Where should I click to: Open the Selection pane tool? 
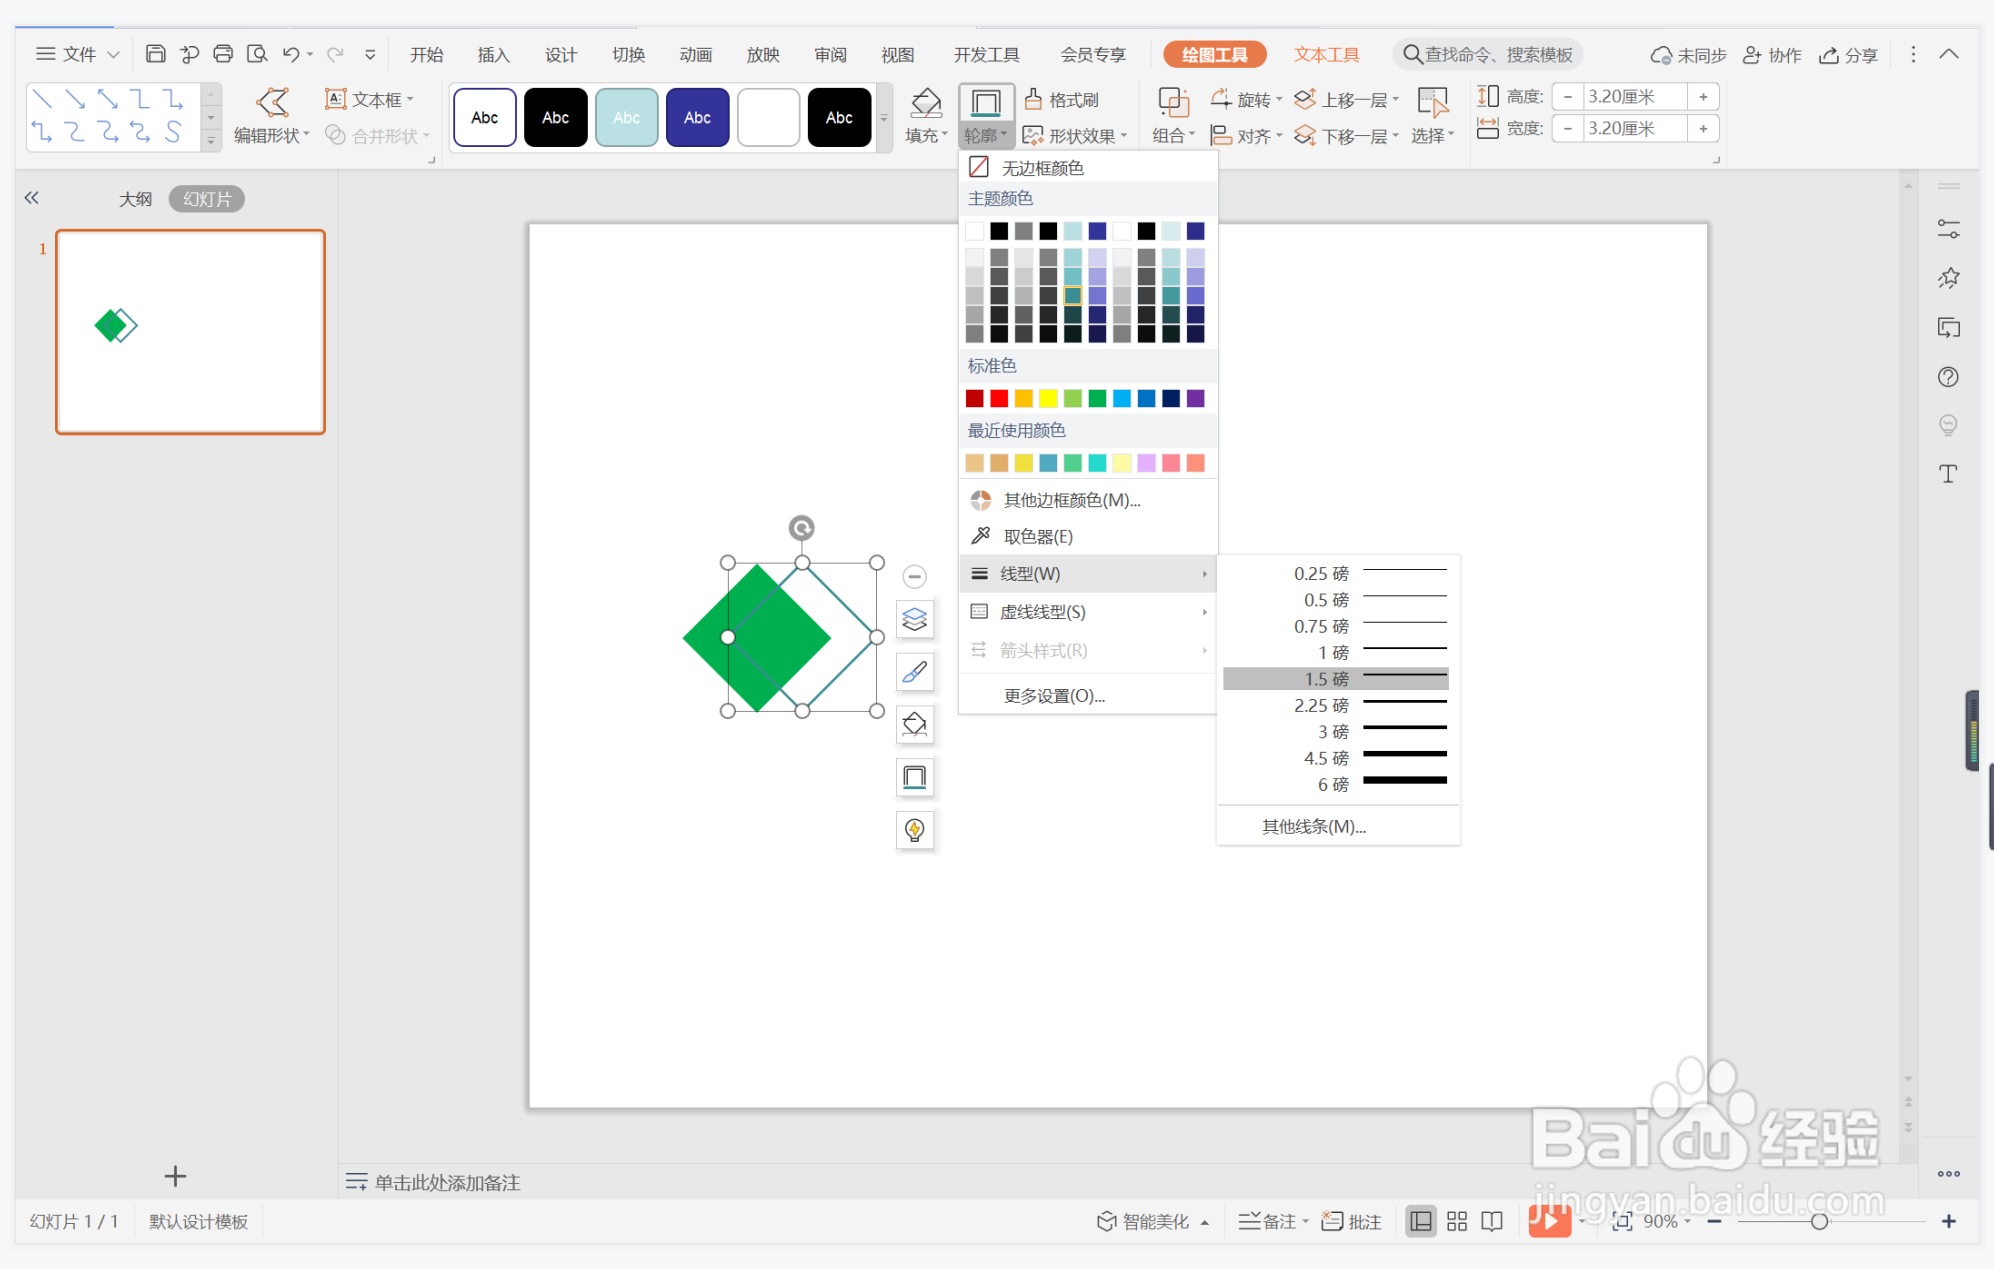1433,116
